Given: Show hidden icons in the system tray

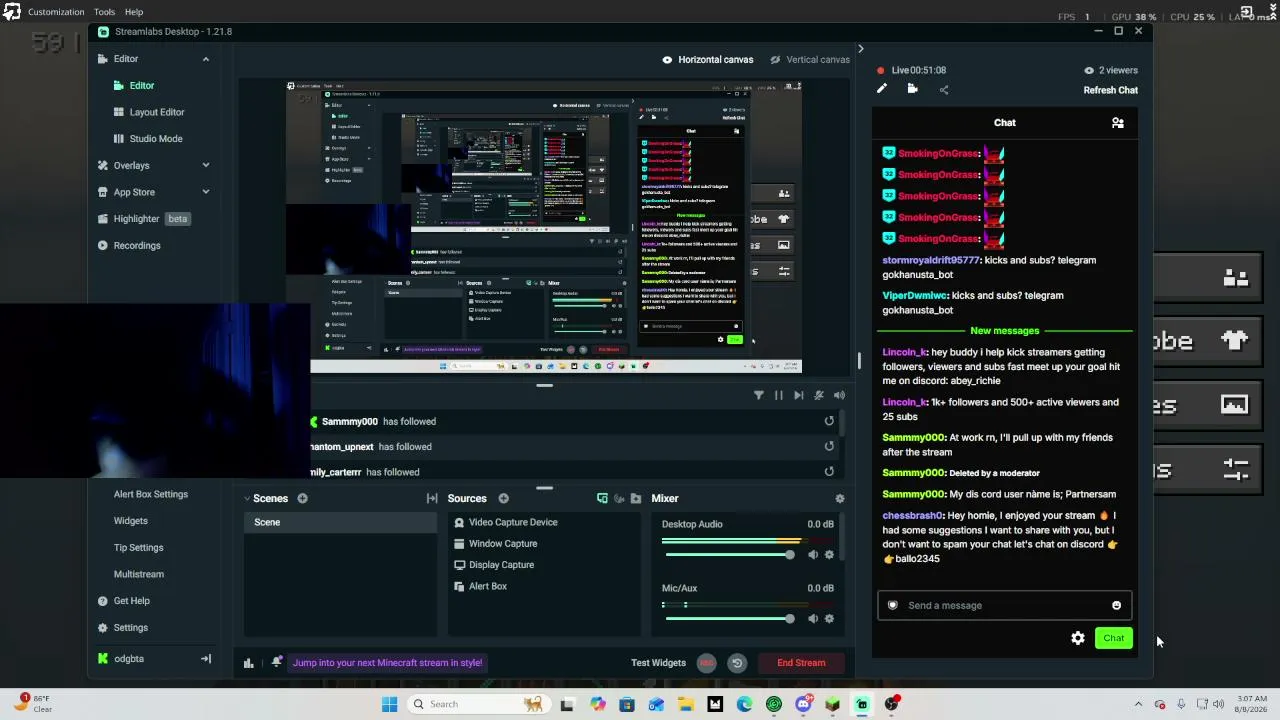Looking at the screenshot, I should [1138, 704].
